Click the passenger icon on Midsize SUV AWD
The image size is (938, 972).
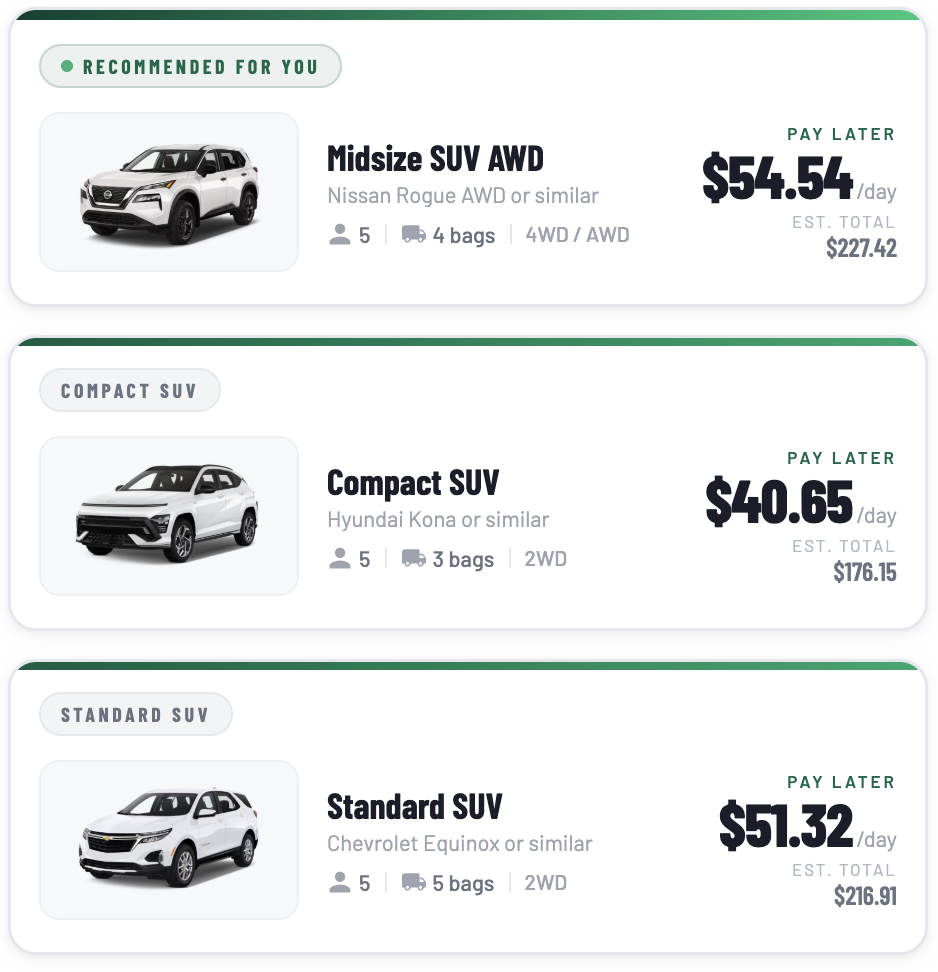coord(340,235)
